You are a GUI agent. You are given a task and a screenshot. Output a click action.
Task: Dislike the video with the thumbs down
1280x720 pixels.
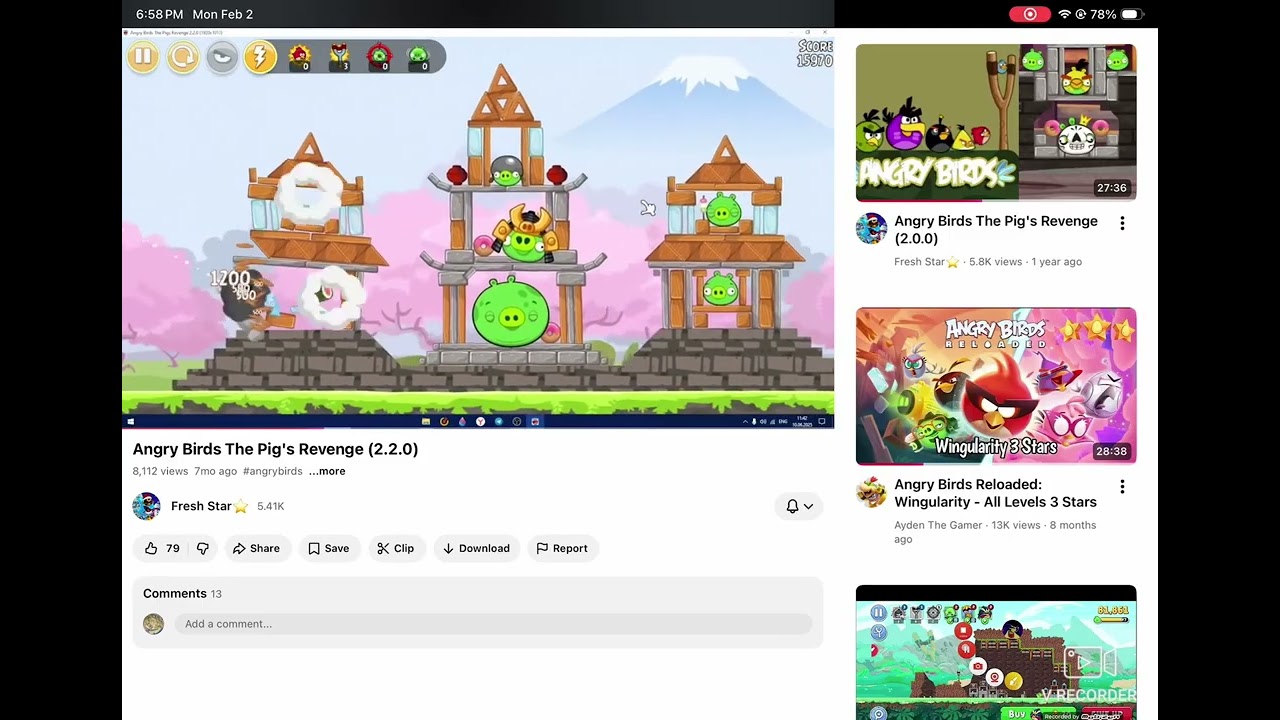point(203,548)
